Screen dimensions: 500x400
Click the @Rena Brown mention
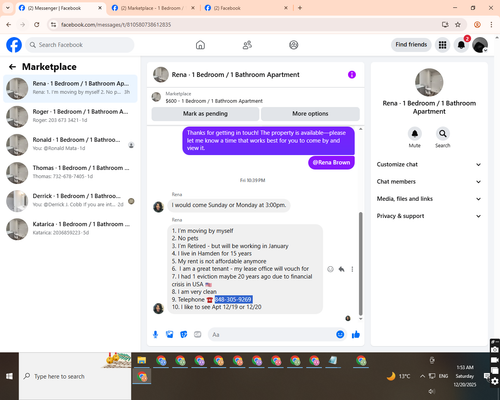point(331,163)
